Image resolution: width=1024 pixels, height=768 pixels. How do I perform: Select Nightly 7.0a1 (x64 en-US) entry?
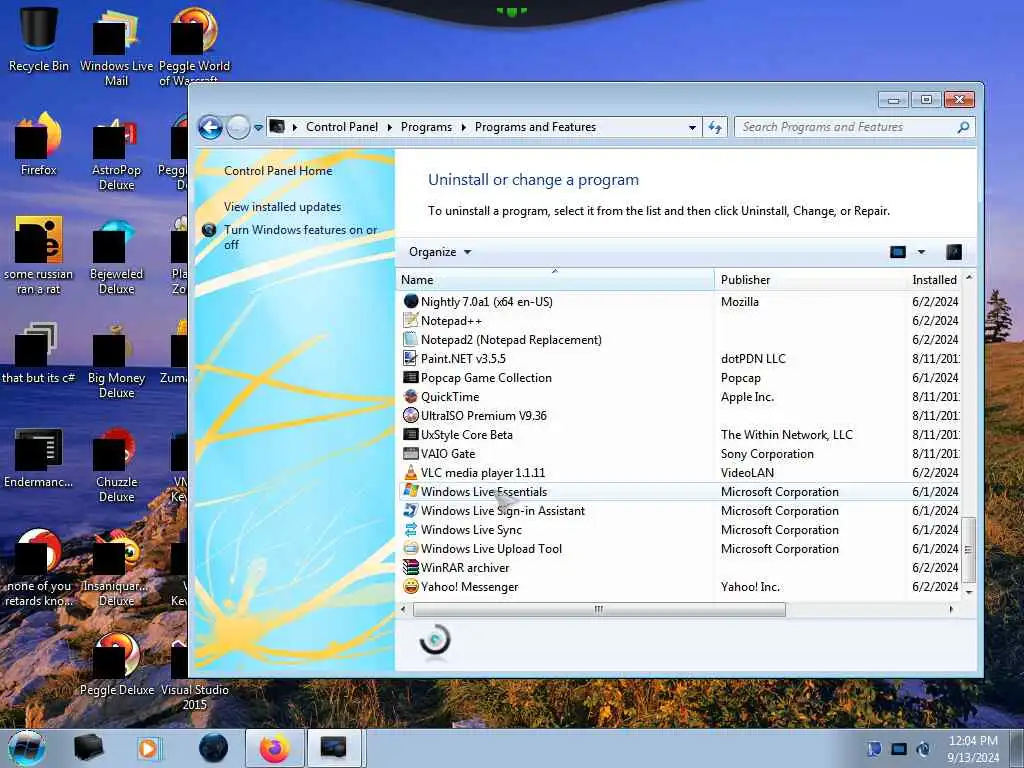679,302
